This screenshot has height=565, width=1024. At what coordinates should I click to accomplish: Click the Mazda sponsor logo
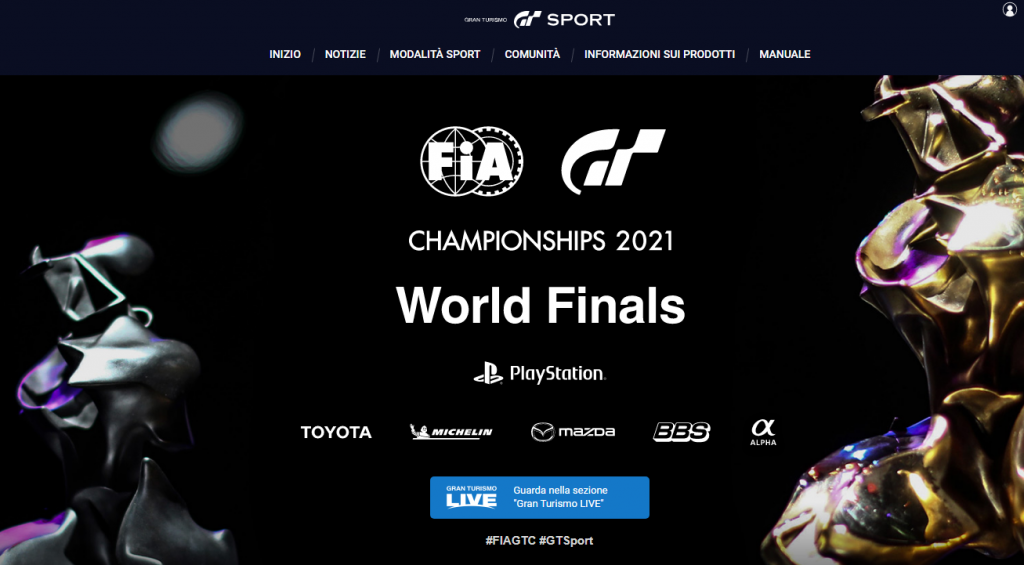573,432
